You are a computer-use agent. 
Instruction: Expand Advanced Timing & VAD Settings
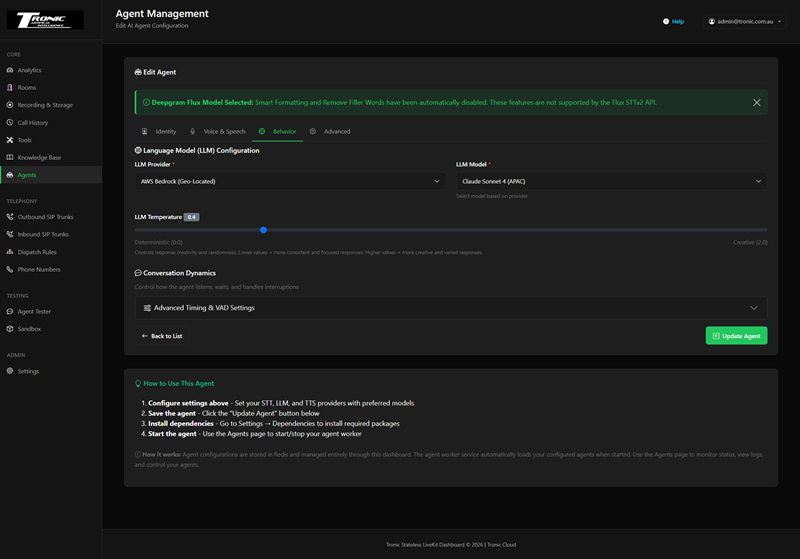tap(451, 308)
